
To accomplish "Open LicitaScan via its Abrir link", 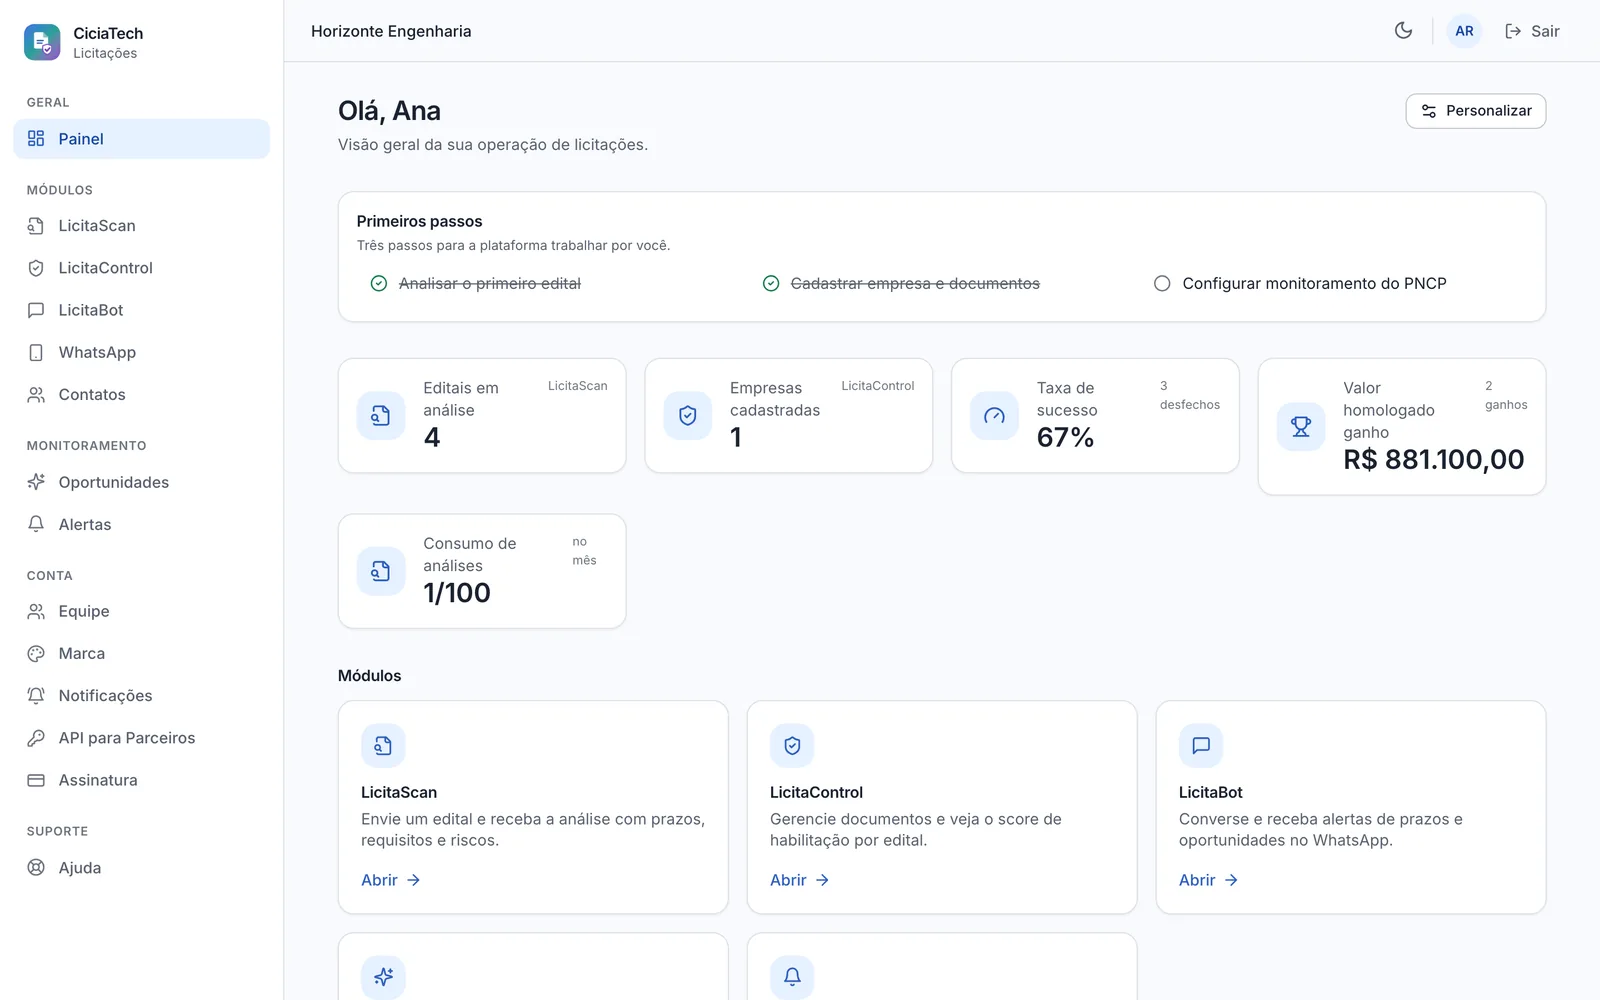I will (391, 880).
